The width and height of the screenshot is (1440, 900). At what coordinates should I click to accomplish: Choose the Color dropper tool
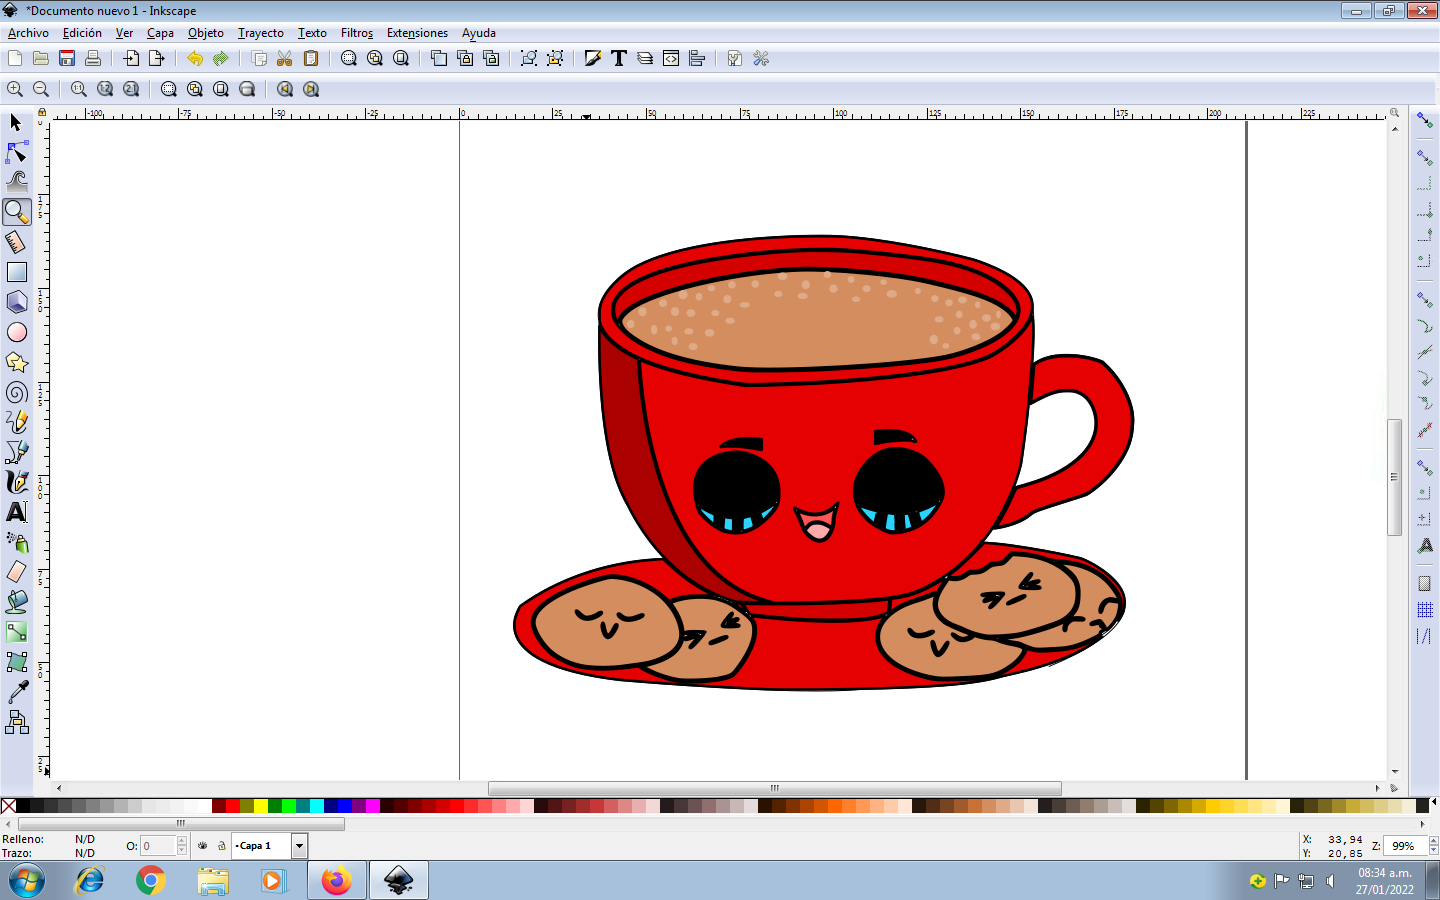[17, 692]
